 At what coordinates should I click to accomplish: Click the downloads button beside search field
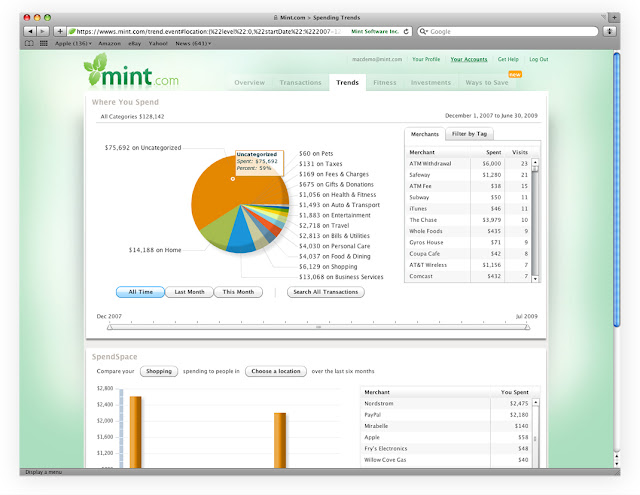pos(610,31)
